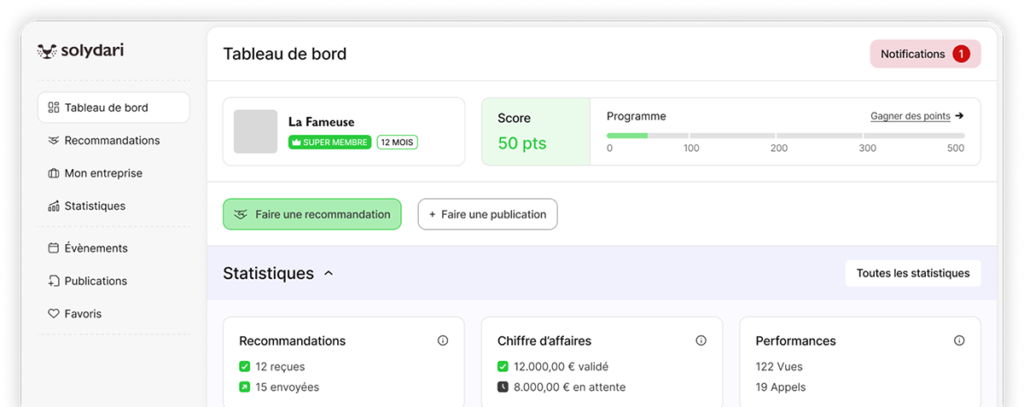Click the La Fameuse company logo thumbnail

pos(255,132)
